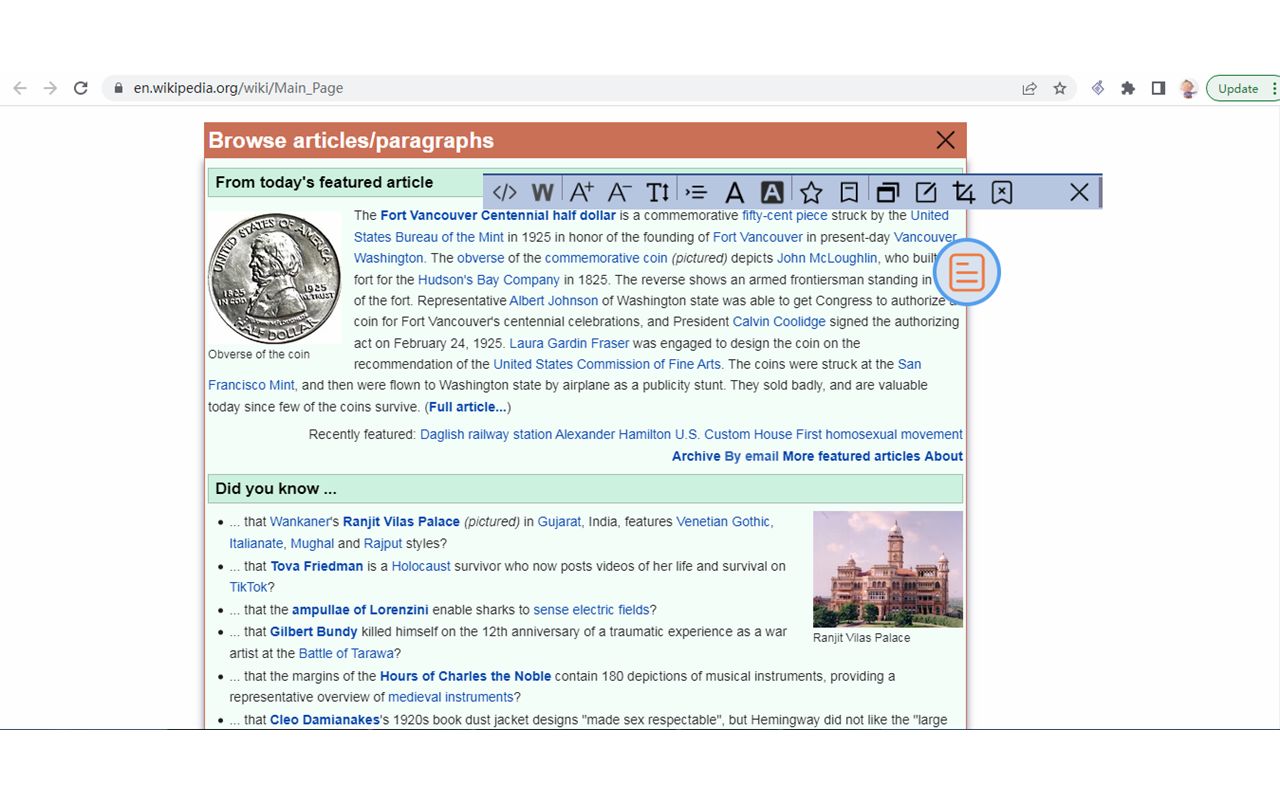Click the code view icon in reader toolbar
This screenshot has width=1280, height=800.
pyautogui.click(x=505, y=192)
